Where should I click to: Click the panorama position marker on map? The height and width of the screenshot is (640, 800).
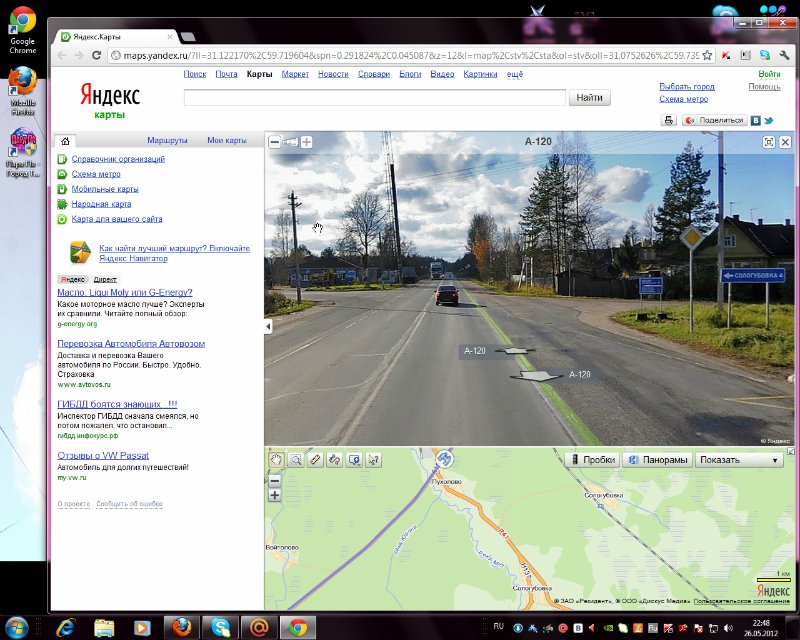pos(444,458)
